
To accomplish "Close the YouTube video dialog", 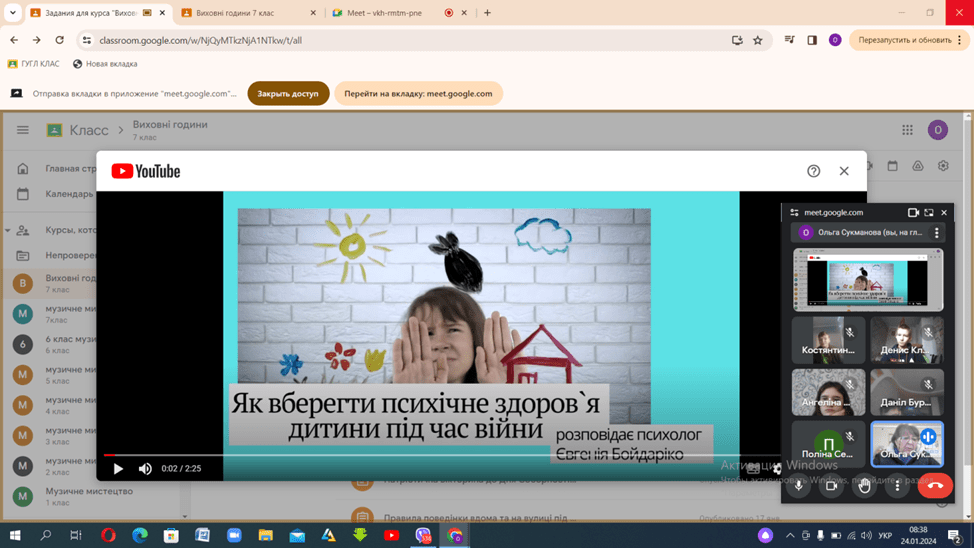I will tap(844, 171).
